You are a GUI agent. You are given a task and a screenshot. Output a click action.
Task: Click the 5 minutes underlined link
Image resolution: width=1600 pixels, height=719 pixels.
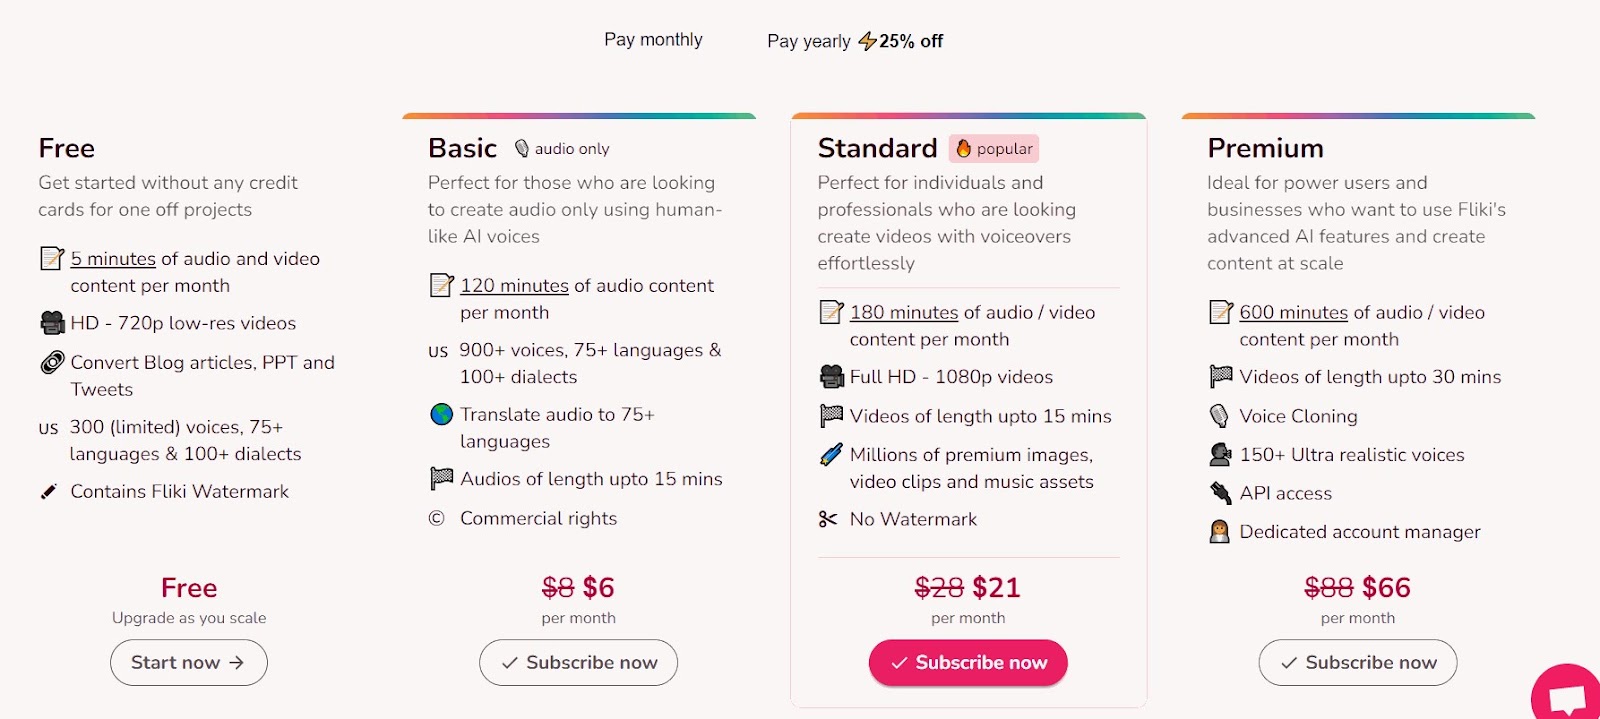113,259
